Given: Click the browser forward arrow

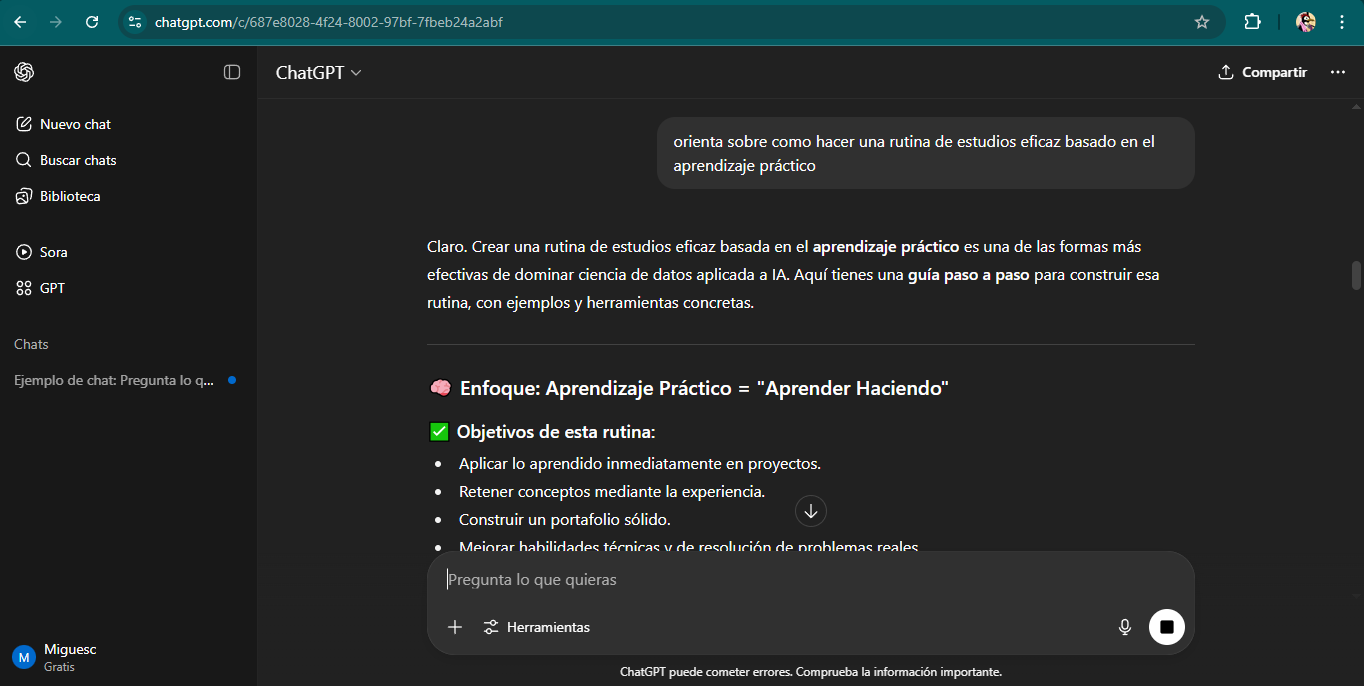Looking at the screenshot, I should 56,22.
